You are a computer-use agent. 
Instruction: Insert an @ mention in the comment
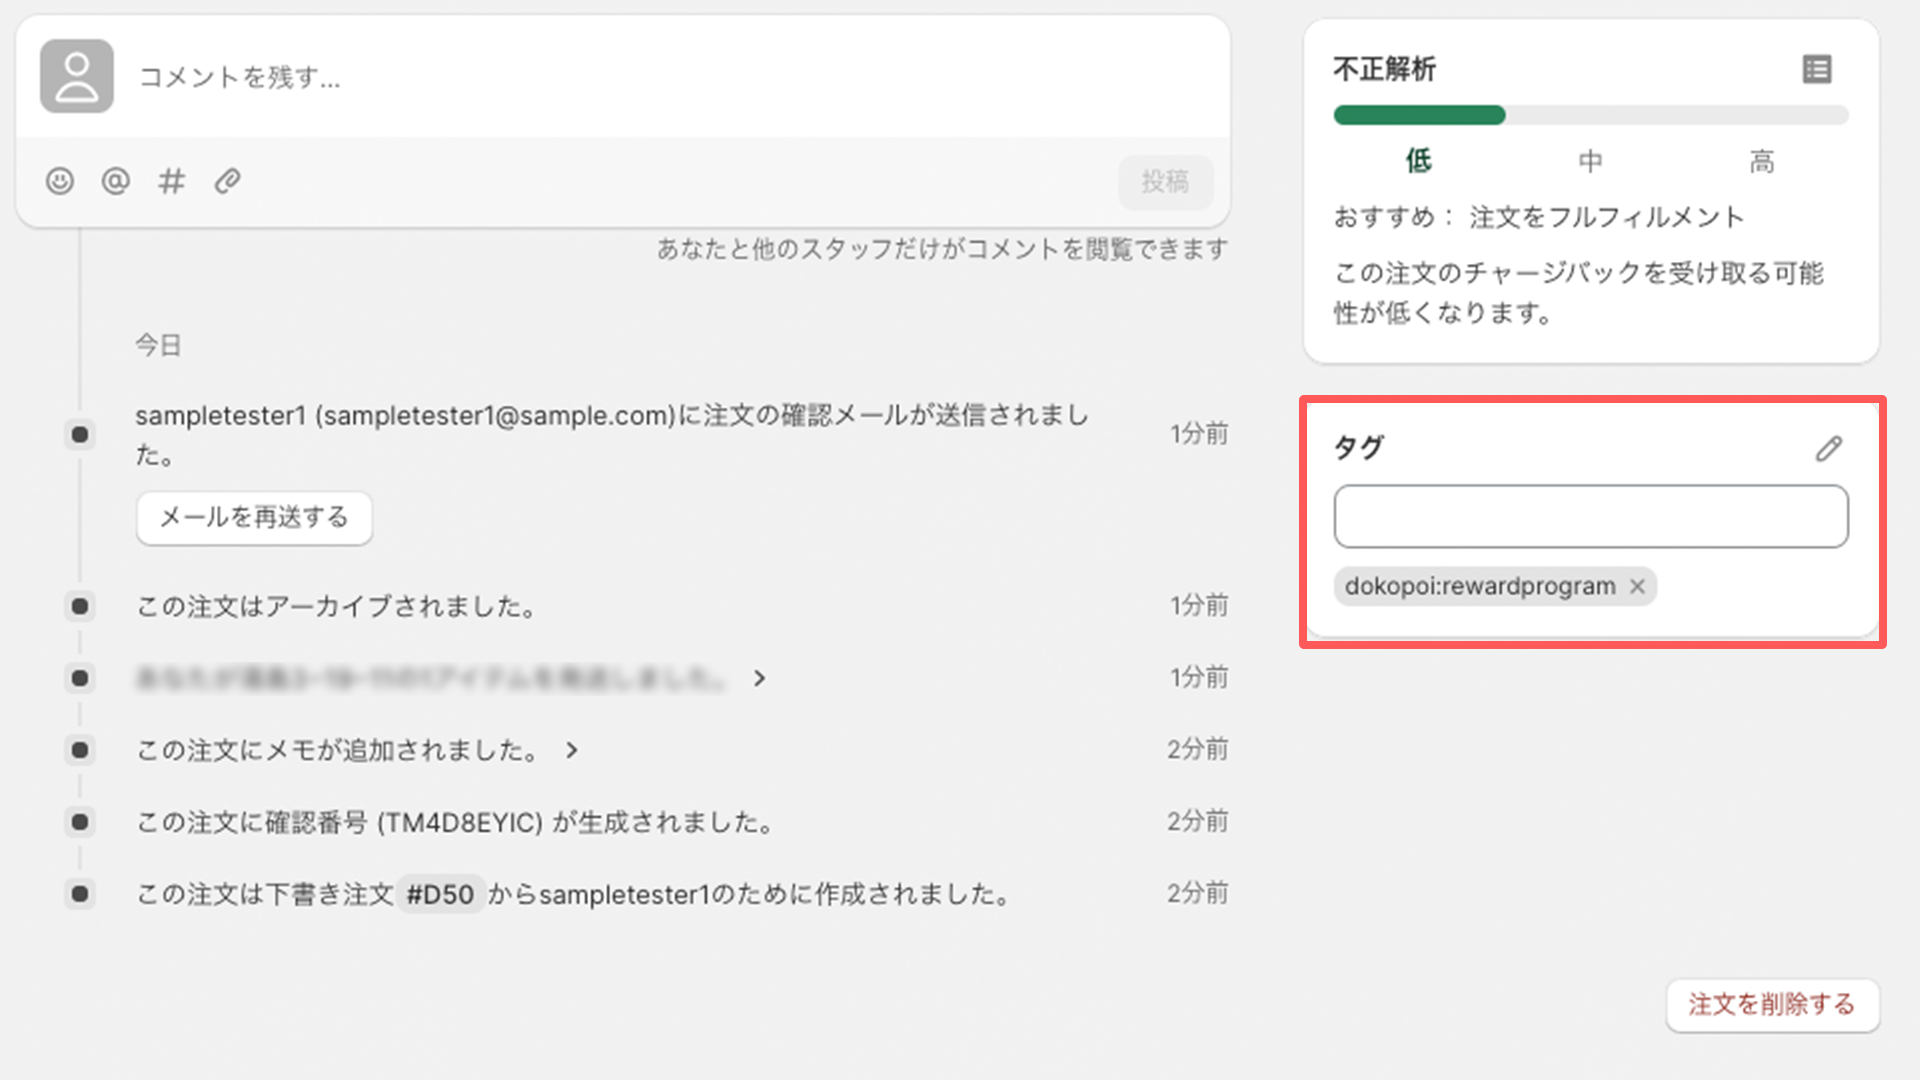pos(116,181)
